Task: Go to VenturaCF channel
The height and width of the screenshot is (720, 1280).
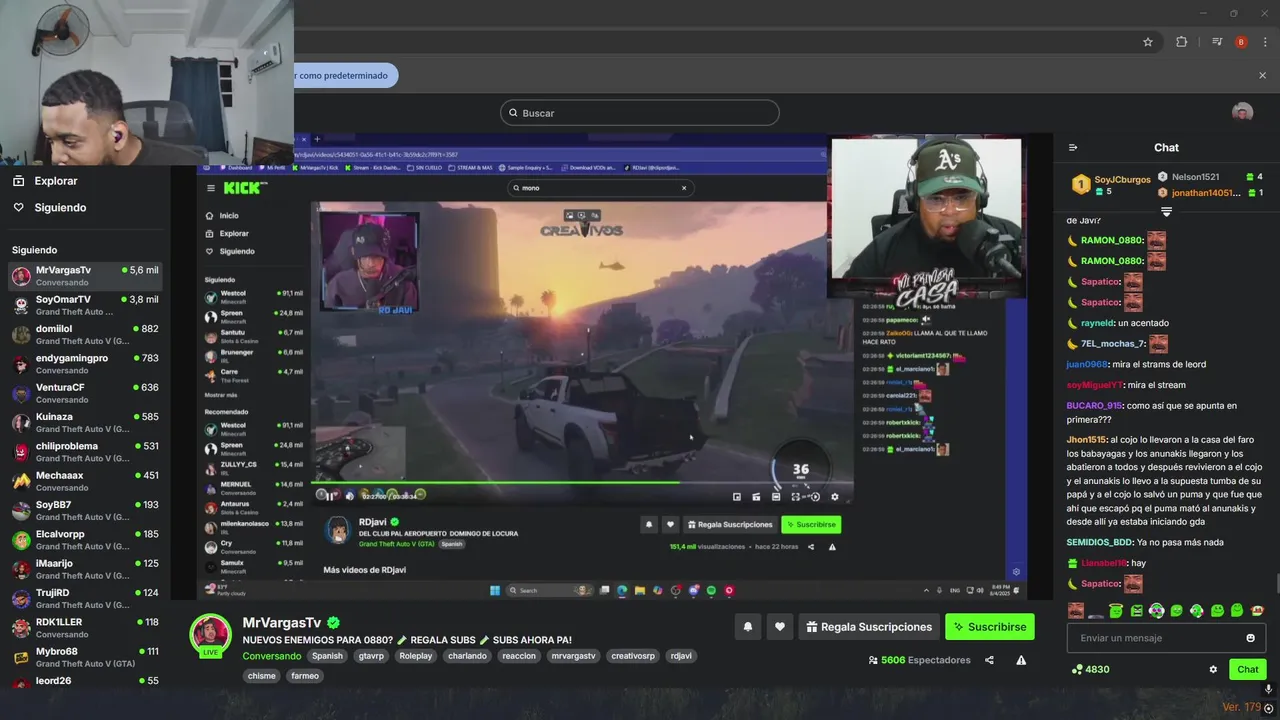Action: [x=85, y=393]
